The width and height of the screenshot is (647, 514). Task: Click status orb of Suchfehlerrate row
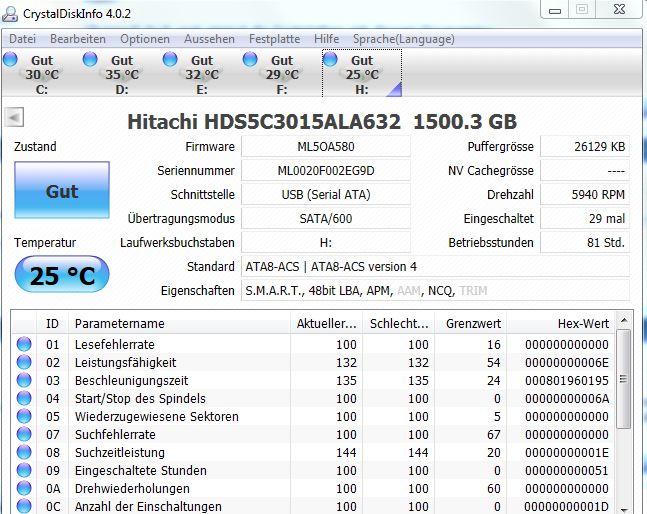(x=24, y=434)
